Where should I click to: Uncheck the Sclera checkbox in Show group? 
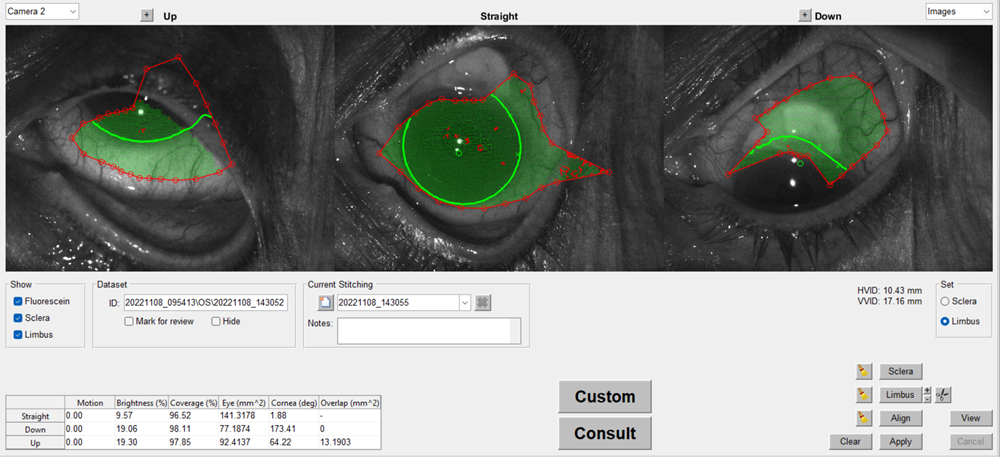[x=18, y=318]
